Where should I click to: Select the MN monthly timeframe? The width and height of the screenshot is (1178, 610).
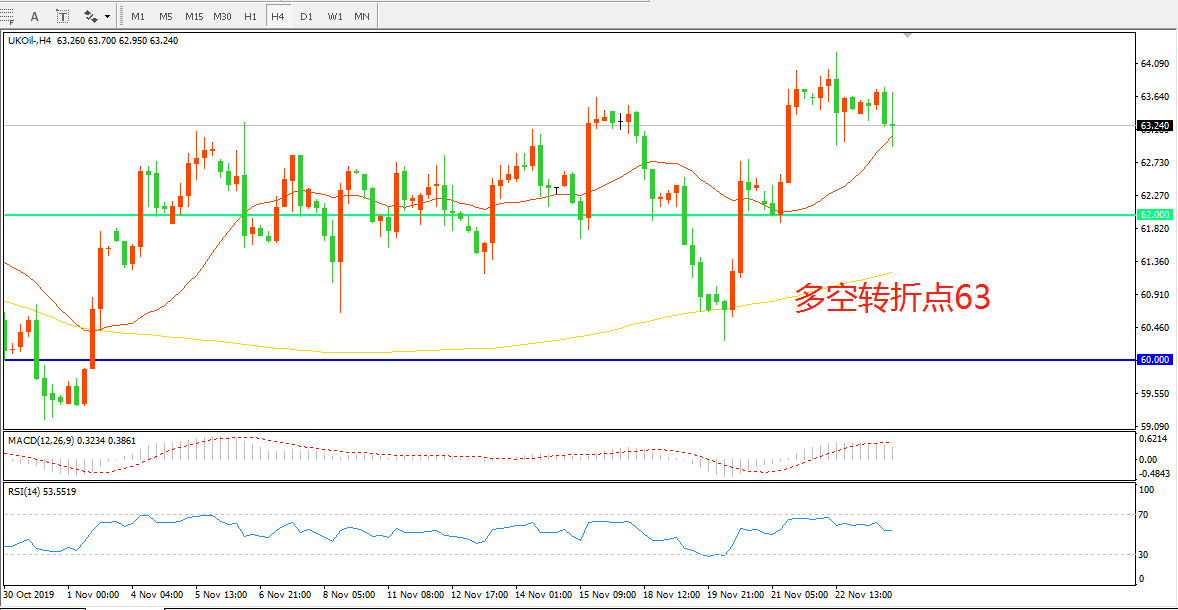click(362, 16)
